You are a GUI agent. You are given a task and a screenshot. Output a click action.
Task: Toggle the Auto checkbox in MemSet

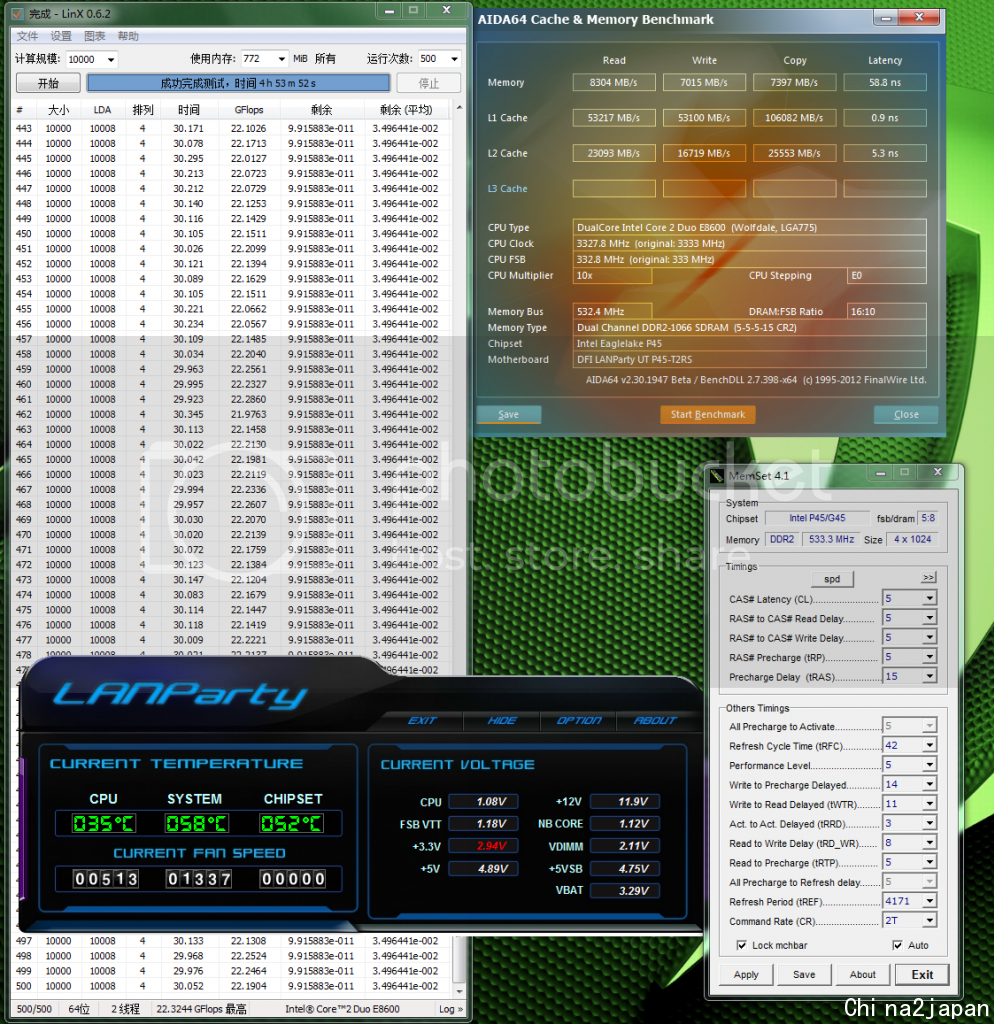point(897,945)
